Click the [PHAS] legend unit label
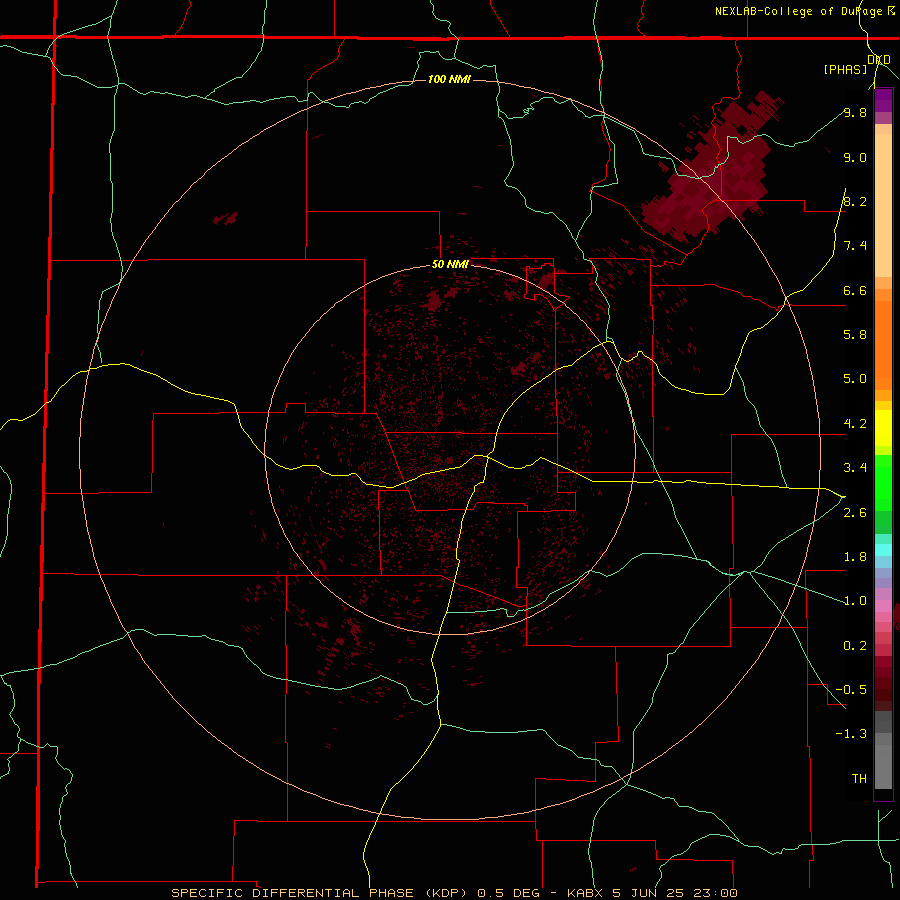Image resolution: width=900 pixels, height=900 pixels. tap(845, 69)
